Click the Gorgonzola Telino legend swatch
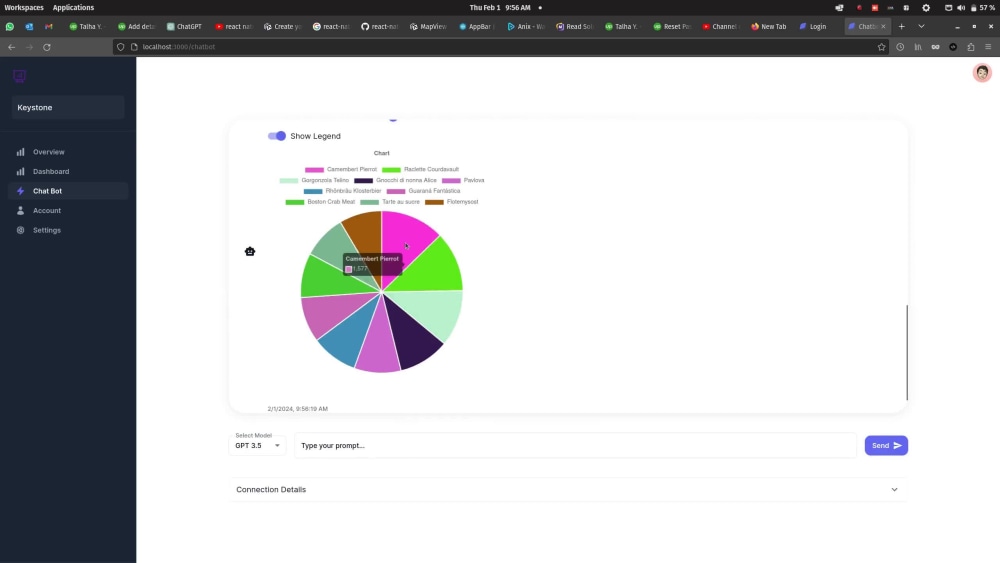The image size is (1000, 563). click(289, 180)
